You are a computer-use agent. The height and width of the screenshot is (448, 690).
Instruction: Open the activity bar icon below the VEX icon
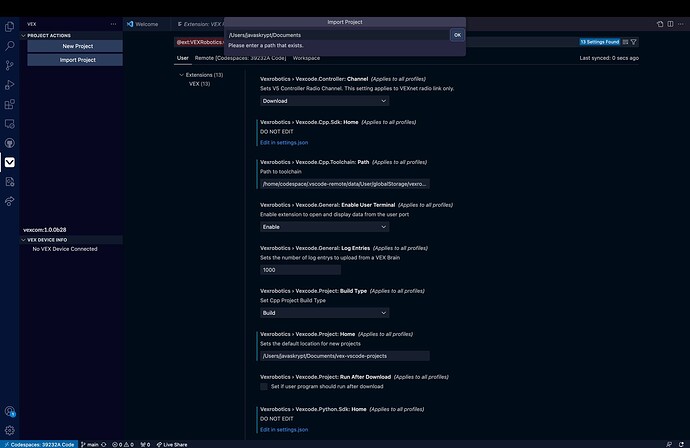pyautogui.click(x=9, y=182)
